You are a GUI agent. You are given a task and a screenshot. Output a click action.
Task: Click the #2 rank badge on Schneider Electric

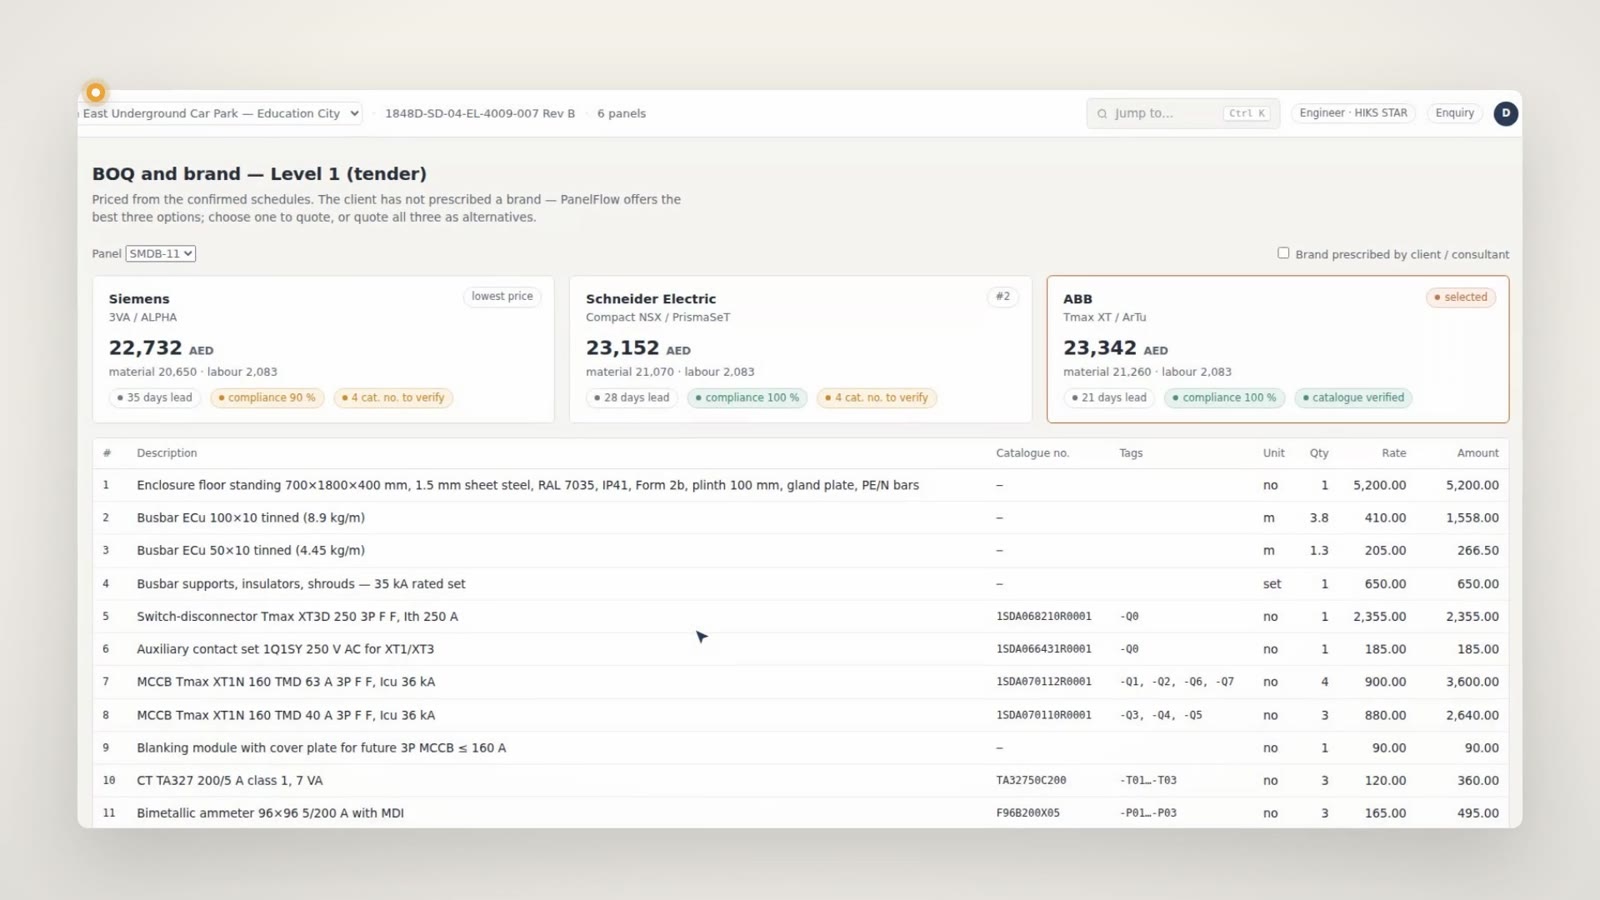[x=1002, y=297]
